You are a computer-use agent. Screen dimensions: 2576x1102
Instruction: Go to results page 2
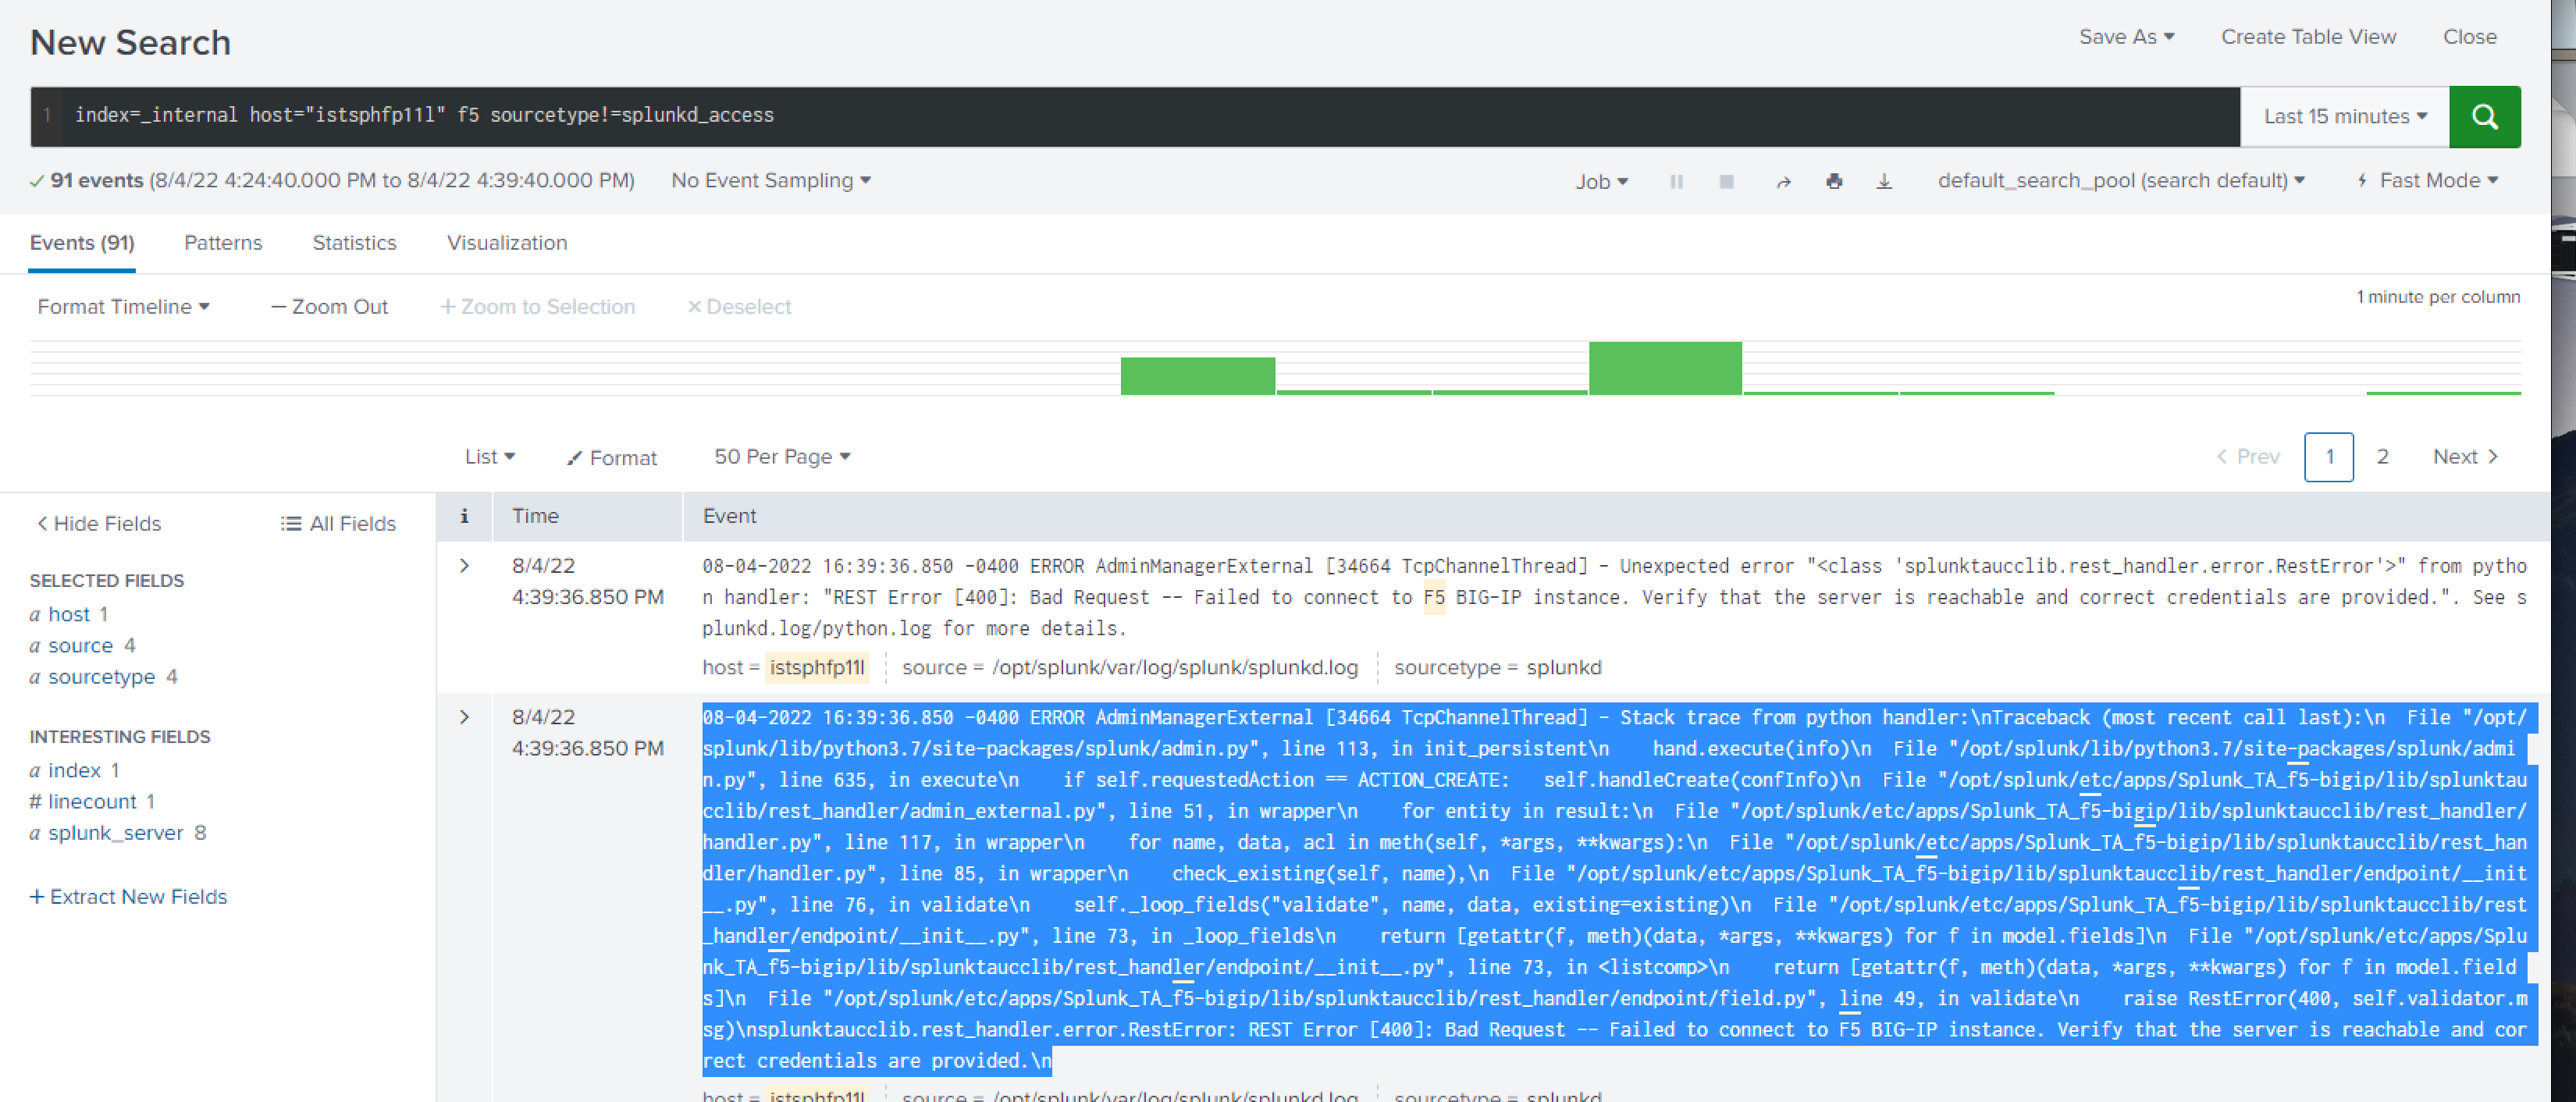[x=2382, y=457]
